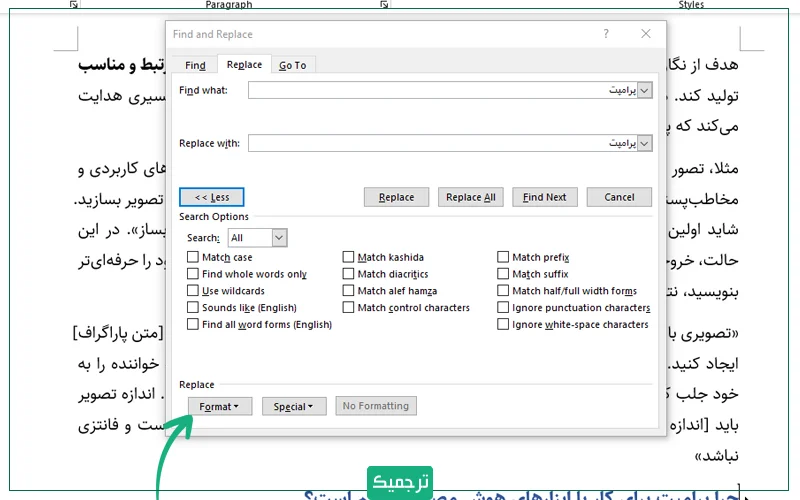The image size is (800, 500).
Task: Open the Search direction dropdown
Action: pyautogui.click(x=279, y=238)
